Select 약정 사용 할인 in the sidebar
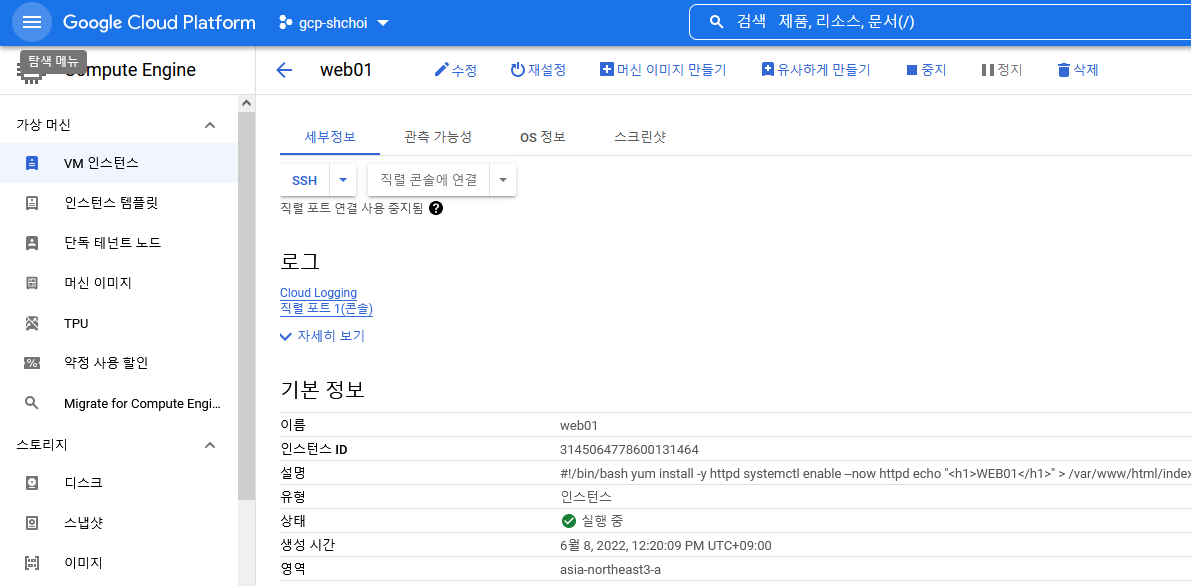The image size is (1191, 586). pyautogui.click(x=118, y=363)
